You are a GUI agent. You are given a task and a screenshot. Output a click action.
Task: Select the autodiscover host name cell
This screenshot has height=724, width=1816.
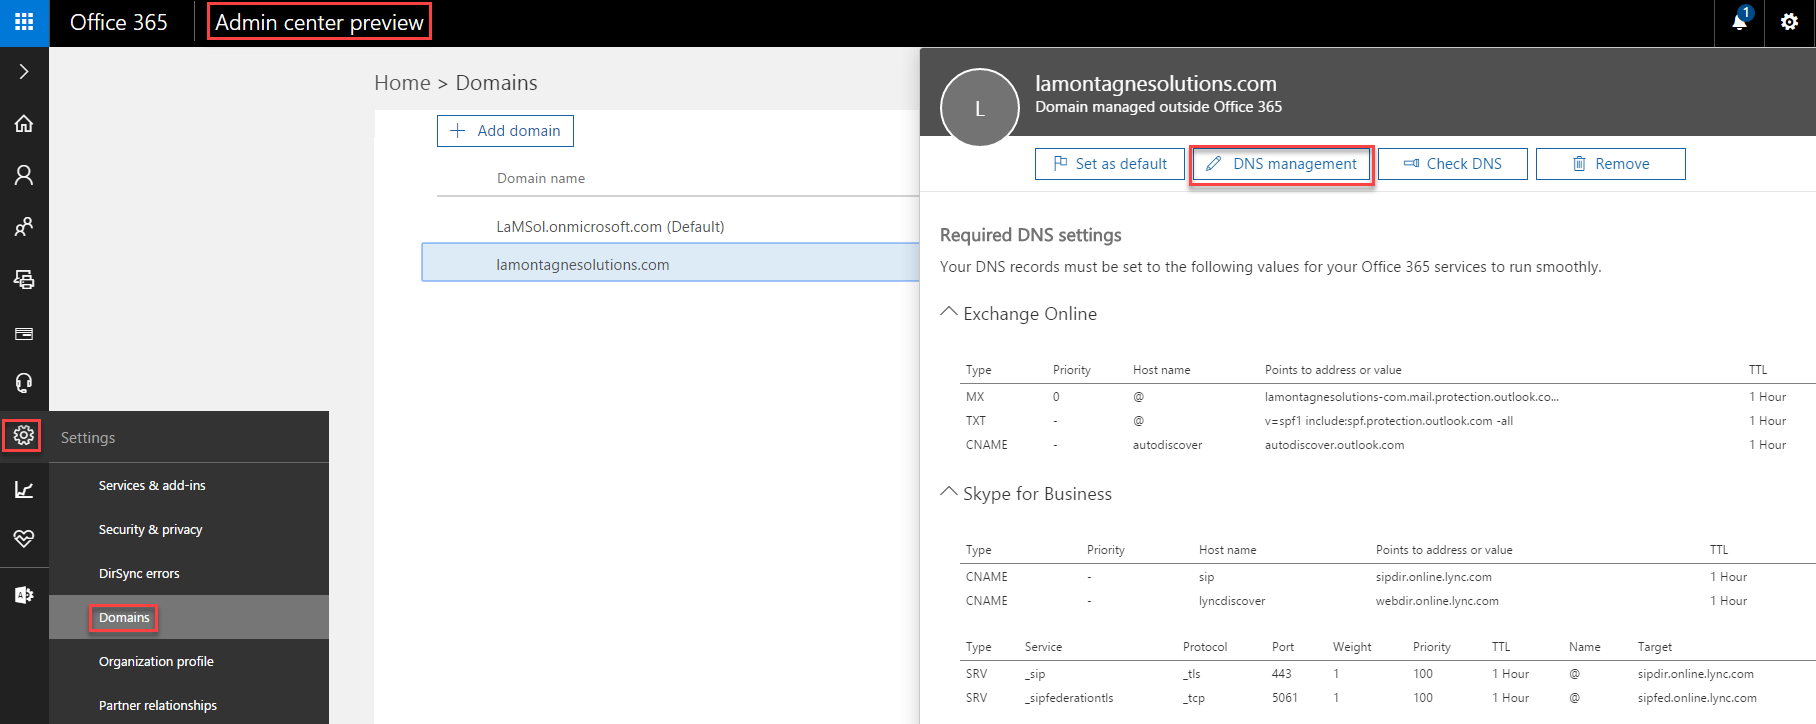1167,445
